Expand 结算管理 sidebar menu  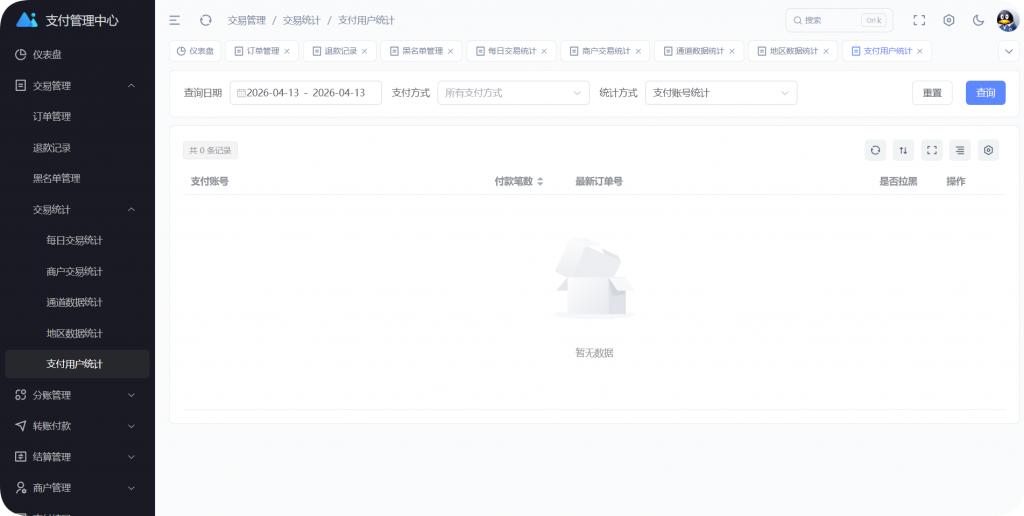point(77,457)
